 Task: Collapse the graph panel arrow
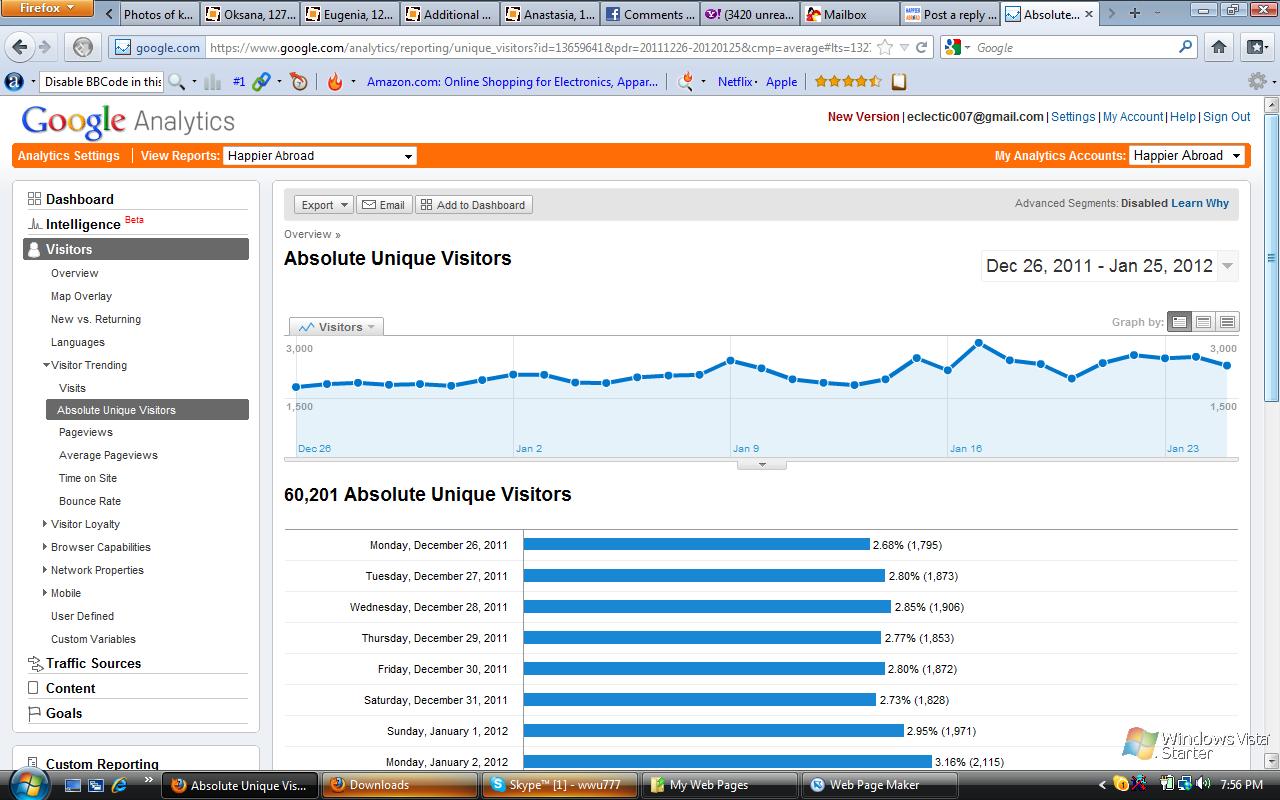coord(762,464)
